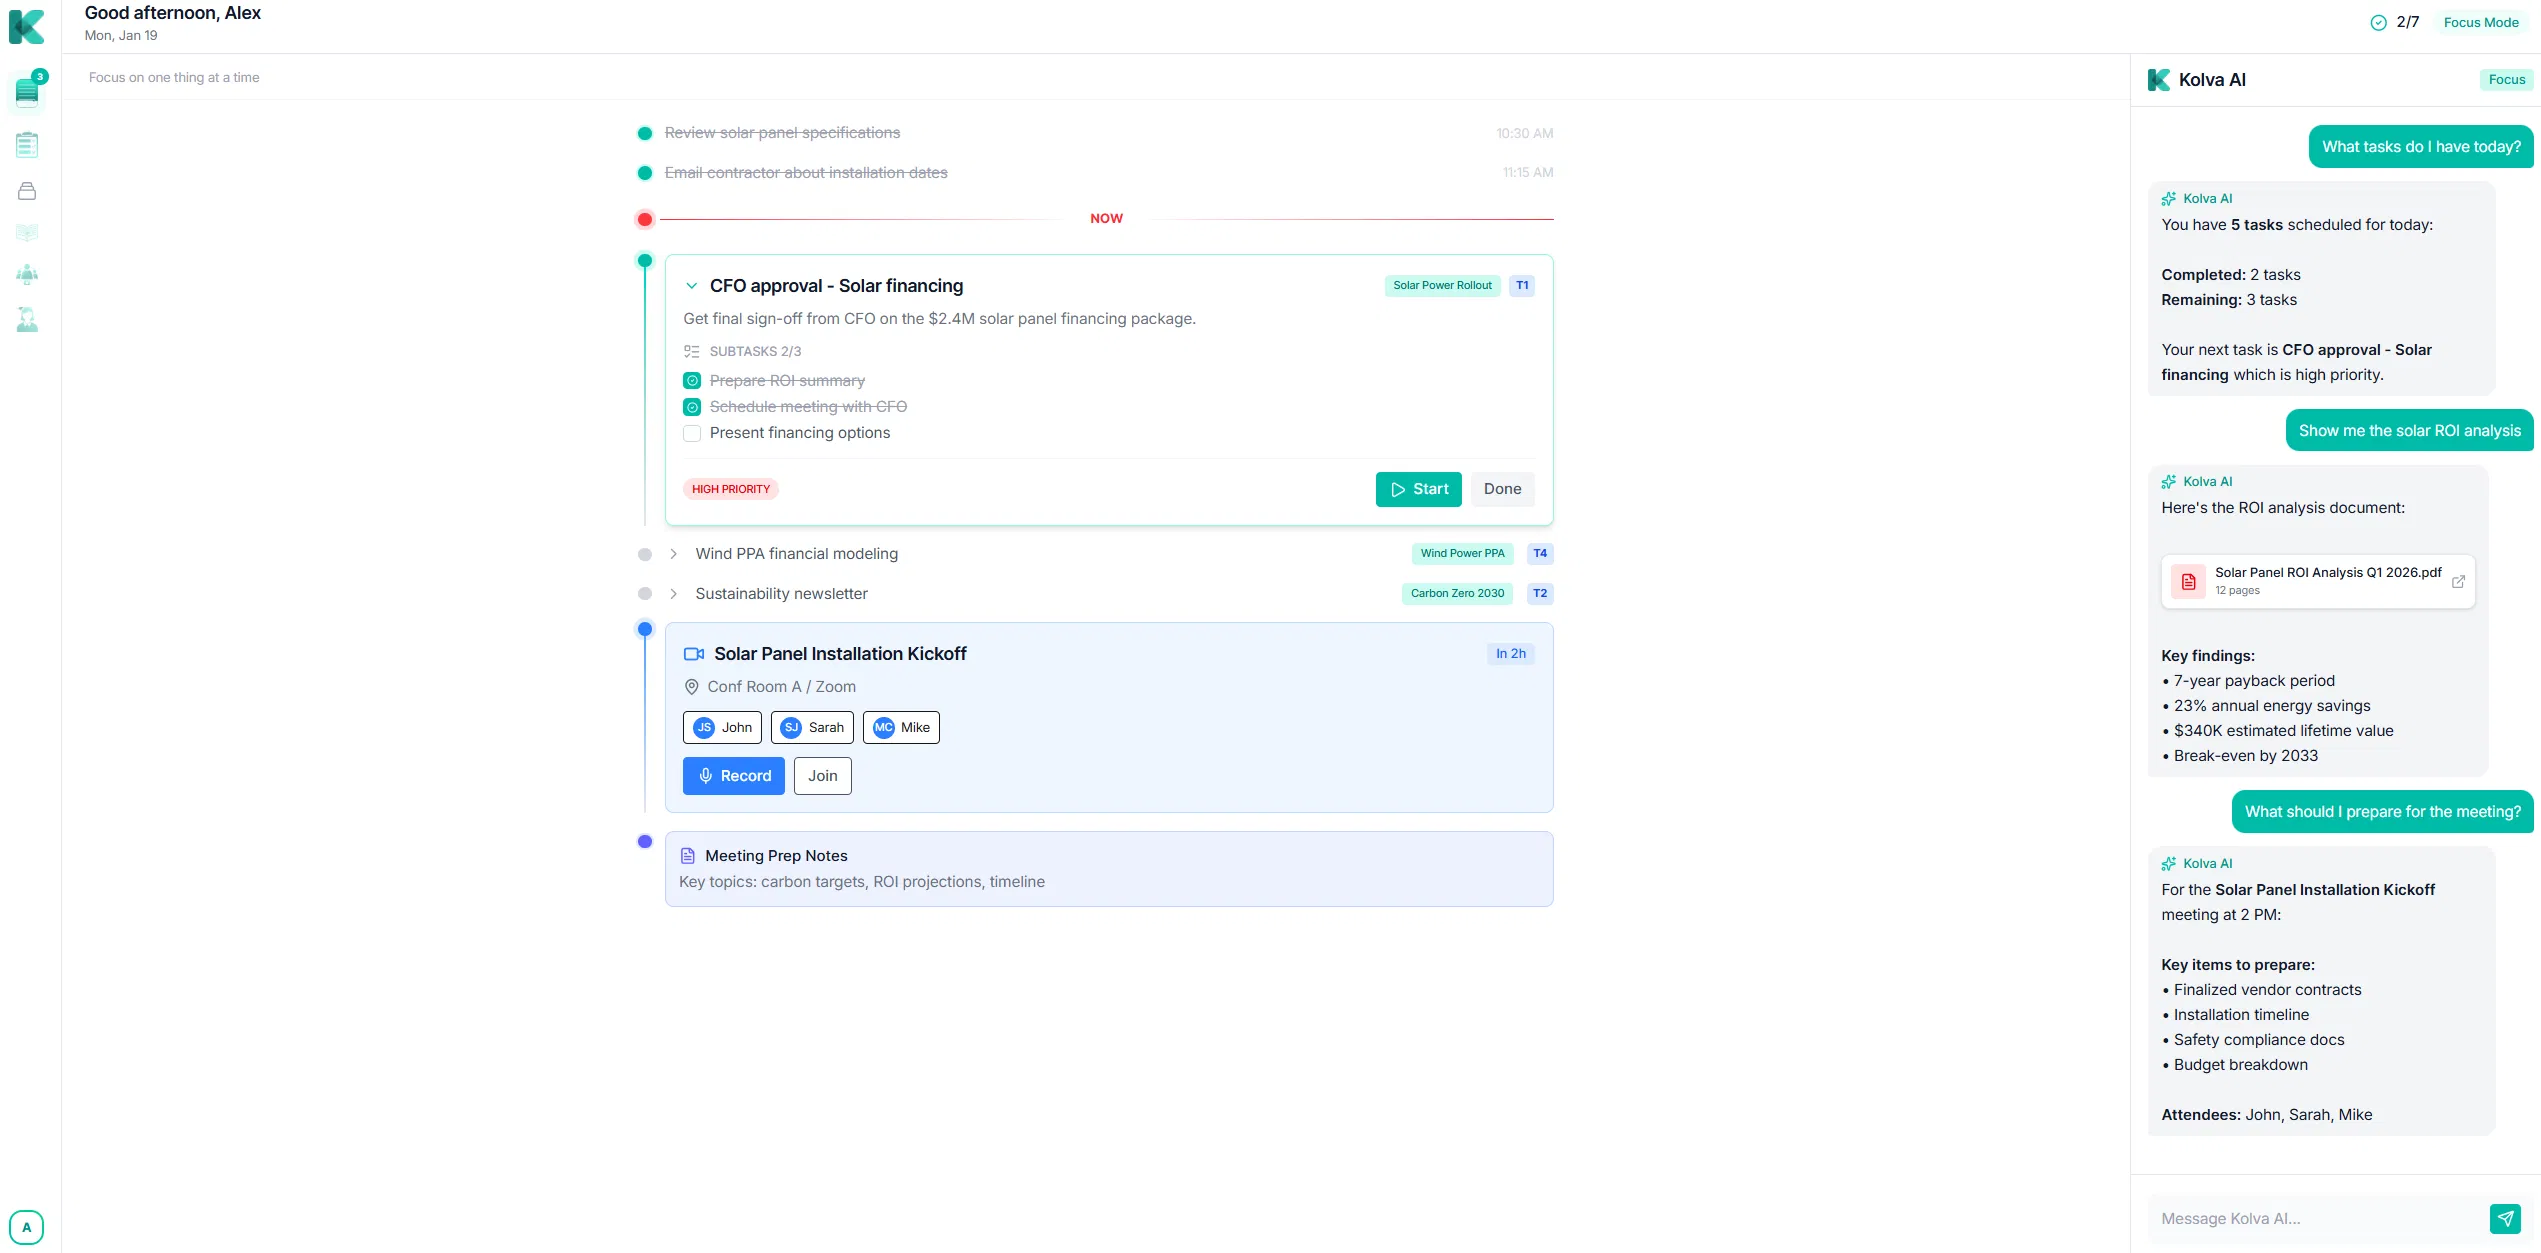
Task: Expand the Wind PPA financial modeling task
Action: [x=672, y=553]
